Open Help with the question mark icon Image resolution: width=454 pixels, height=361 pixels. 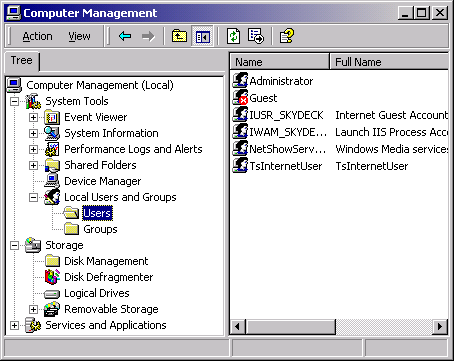tap(287, 36)
